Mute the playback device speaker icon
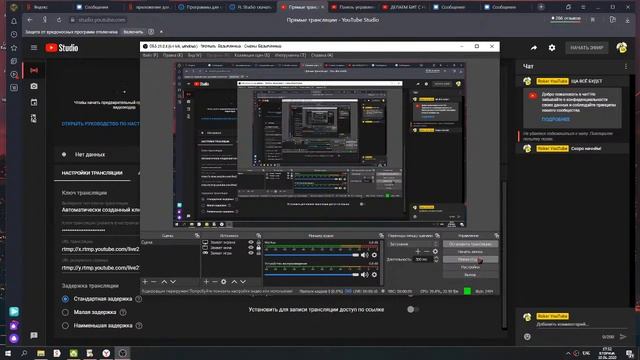The width and height of the screenshot is (640, 360). coord(364,275)
